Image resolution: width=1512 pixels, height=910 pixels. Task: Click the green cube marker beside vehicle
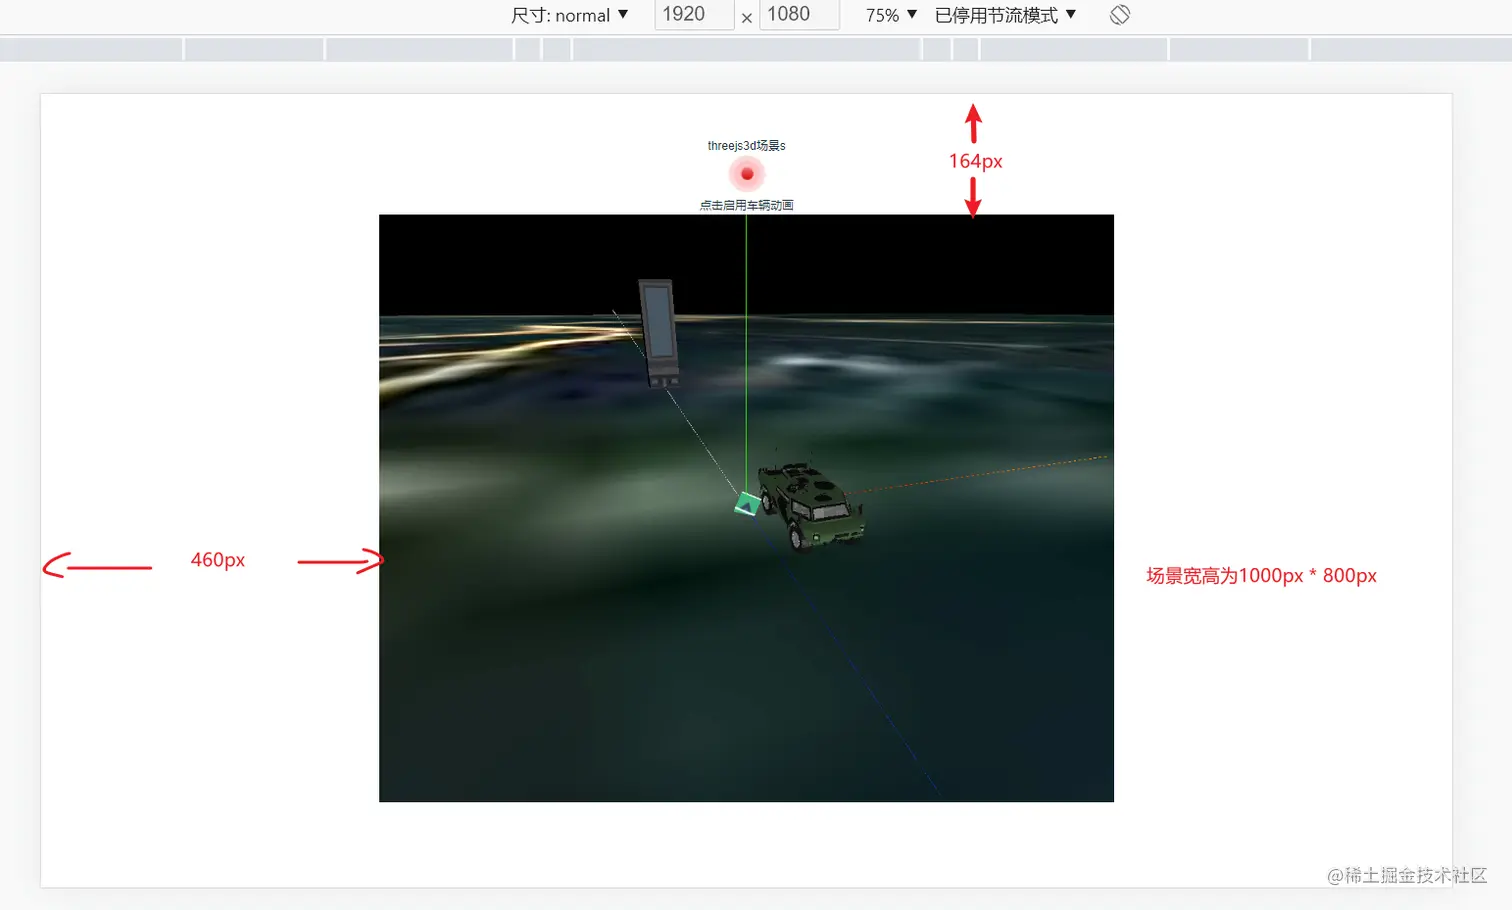(747, 504)
